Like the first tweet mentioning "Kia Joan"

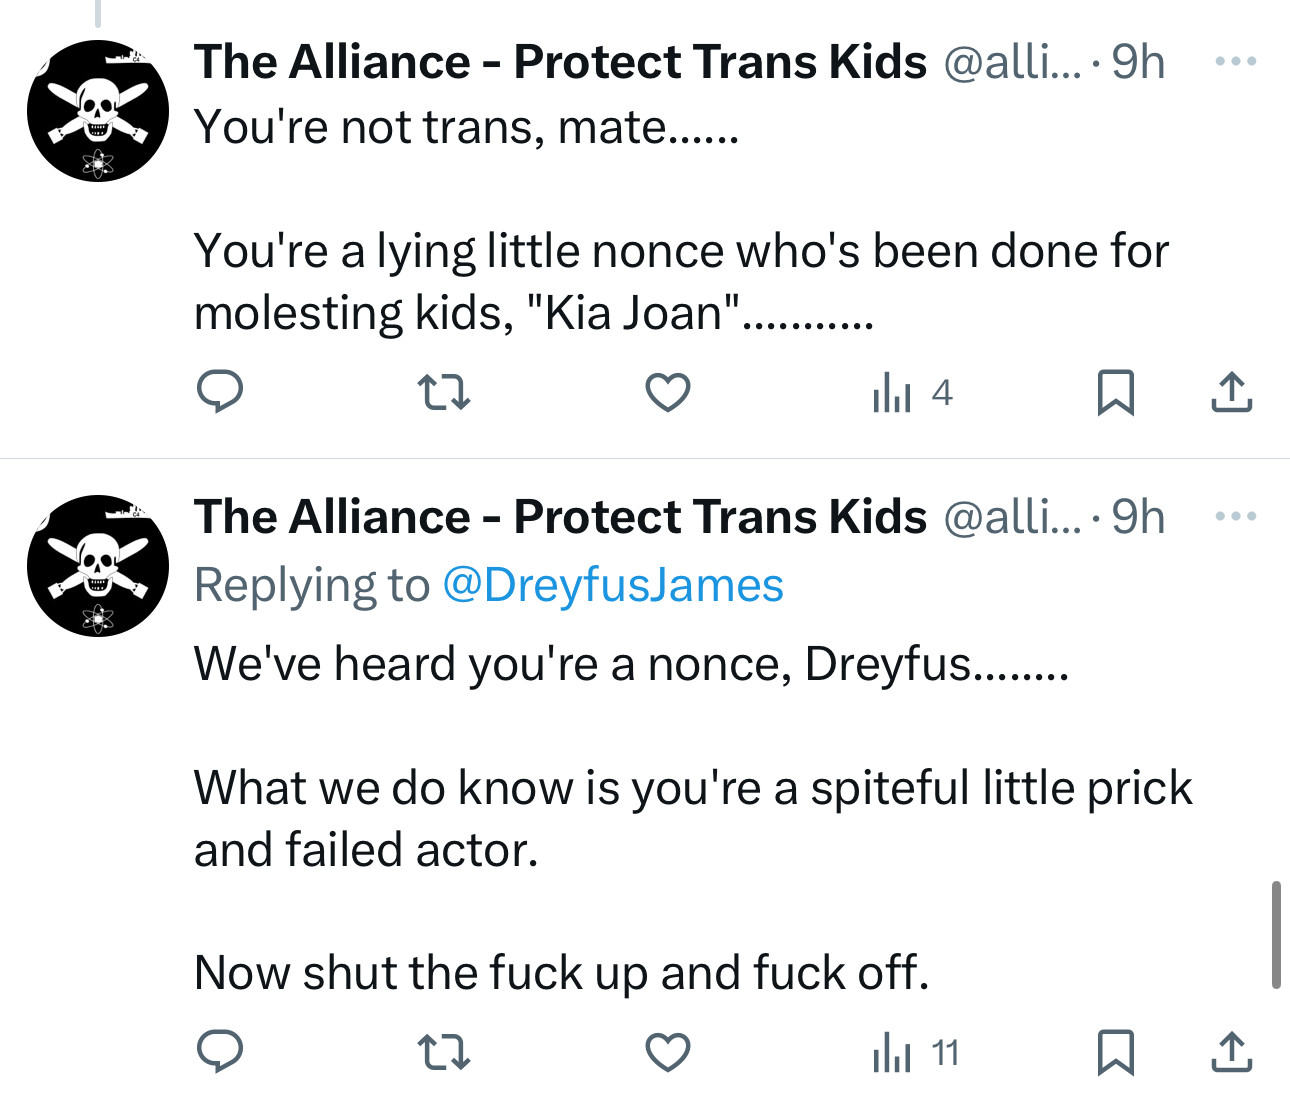(668, 392)
